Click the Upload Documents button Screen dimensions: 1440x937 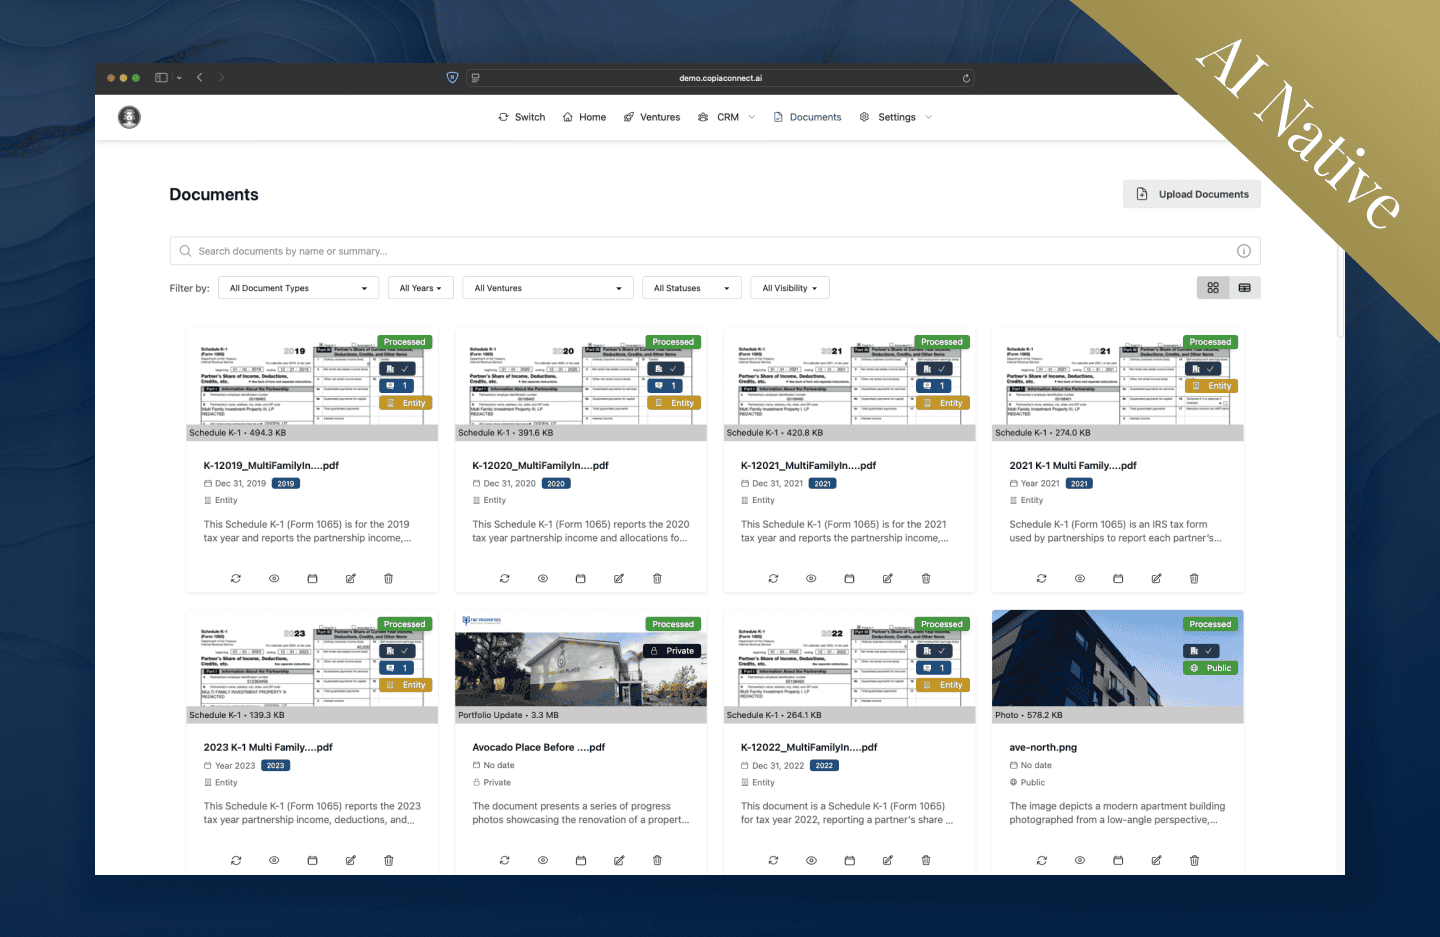click(x=1191, y=194)
